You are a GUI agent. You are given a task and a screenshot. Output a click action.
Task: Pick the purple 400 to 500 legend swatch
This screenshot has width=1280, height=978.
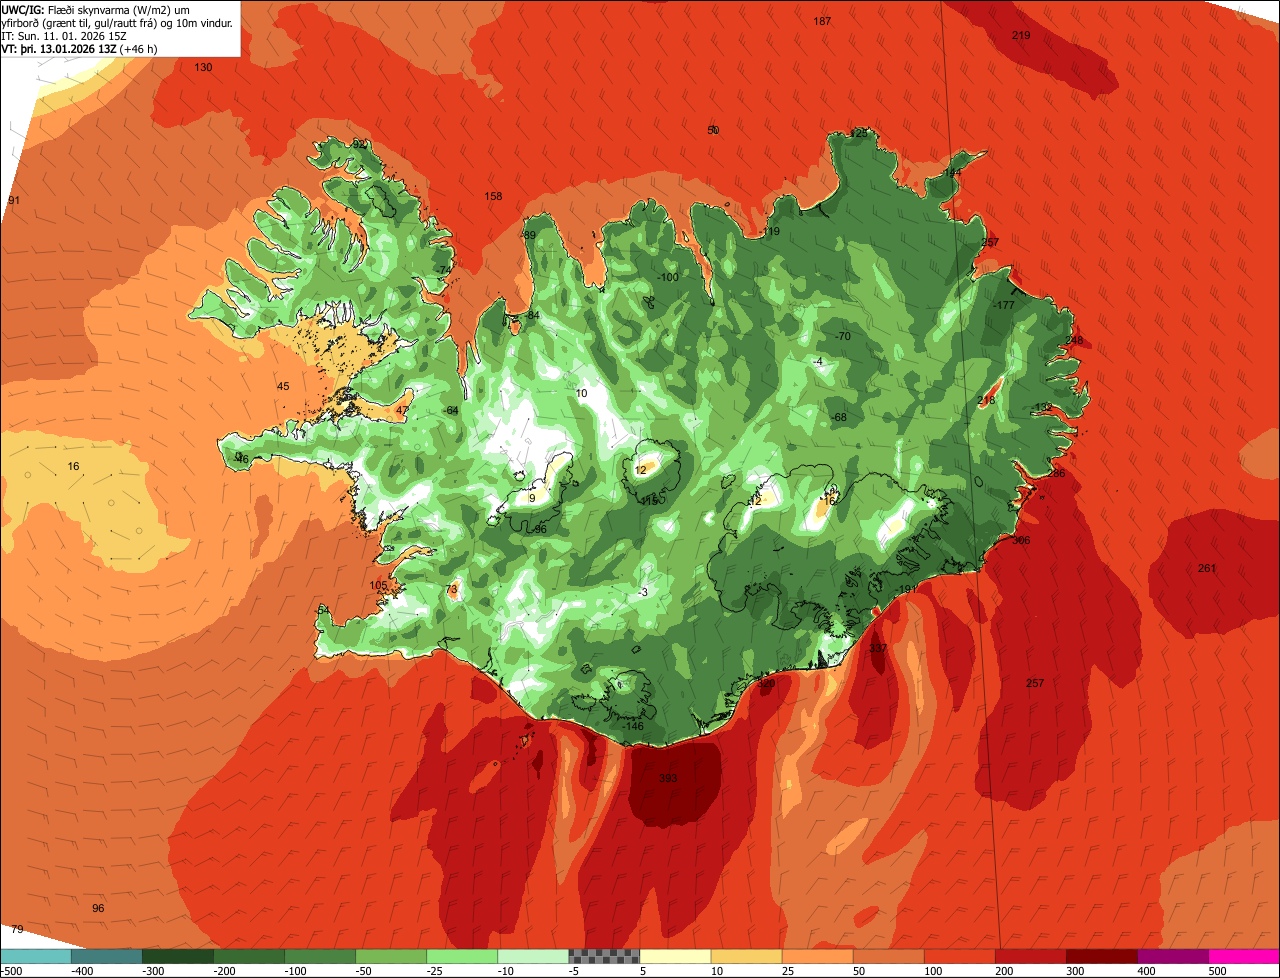coord(1171,956)
